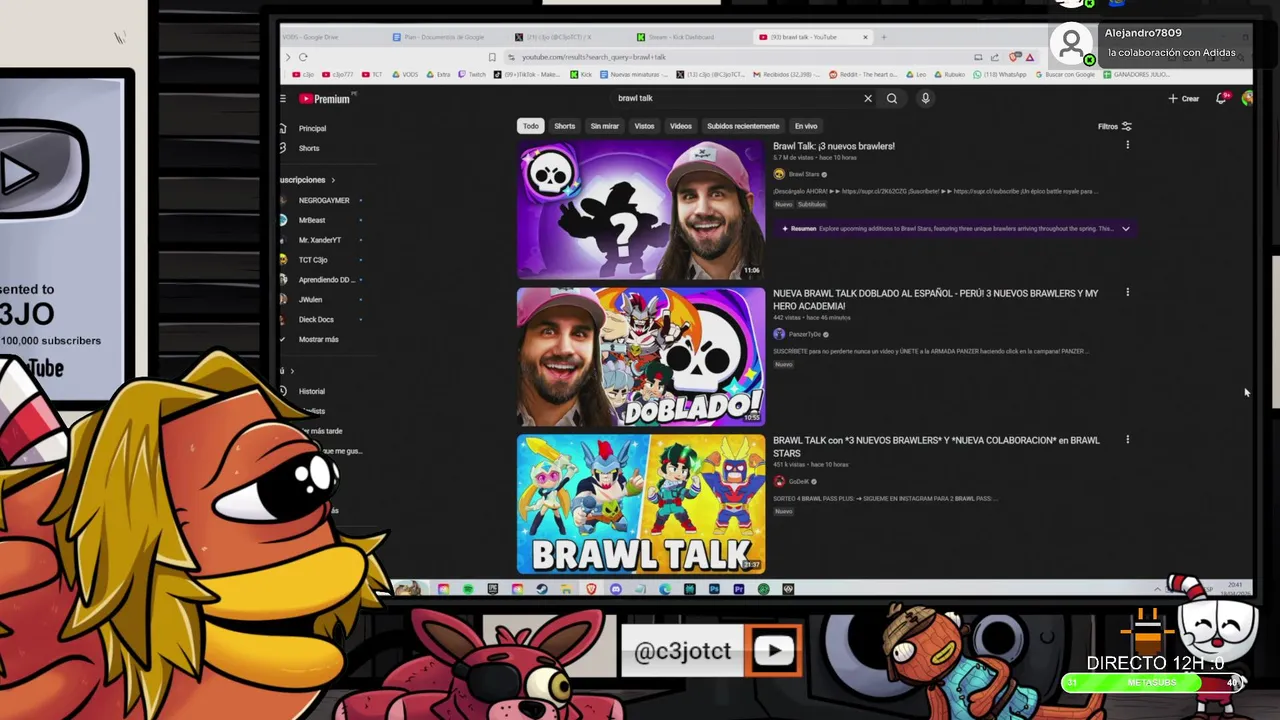The height and width of the screenshot is (720, 1280).
Task: Open options menu for DOBLADO video
Action: [1127, 293]
